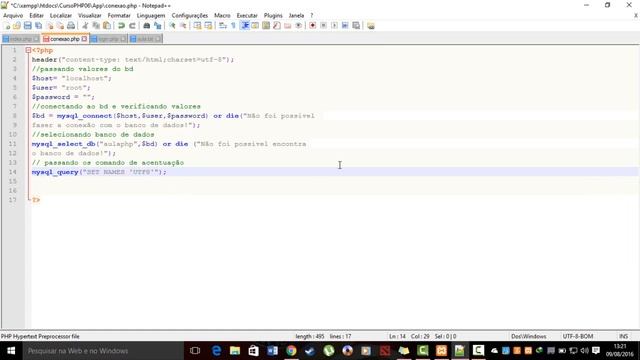640x360 pixels.
Task: Click the Open file toolbar icon
Action: click(17, 26)
